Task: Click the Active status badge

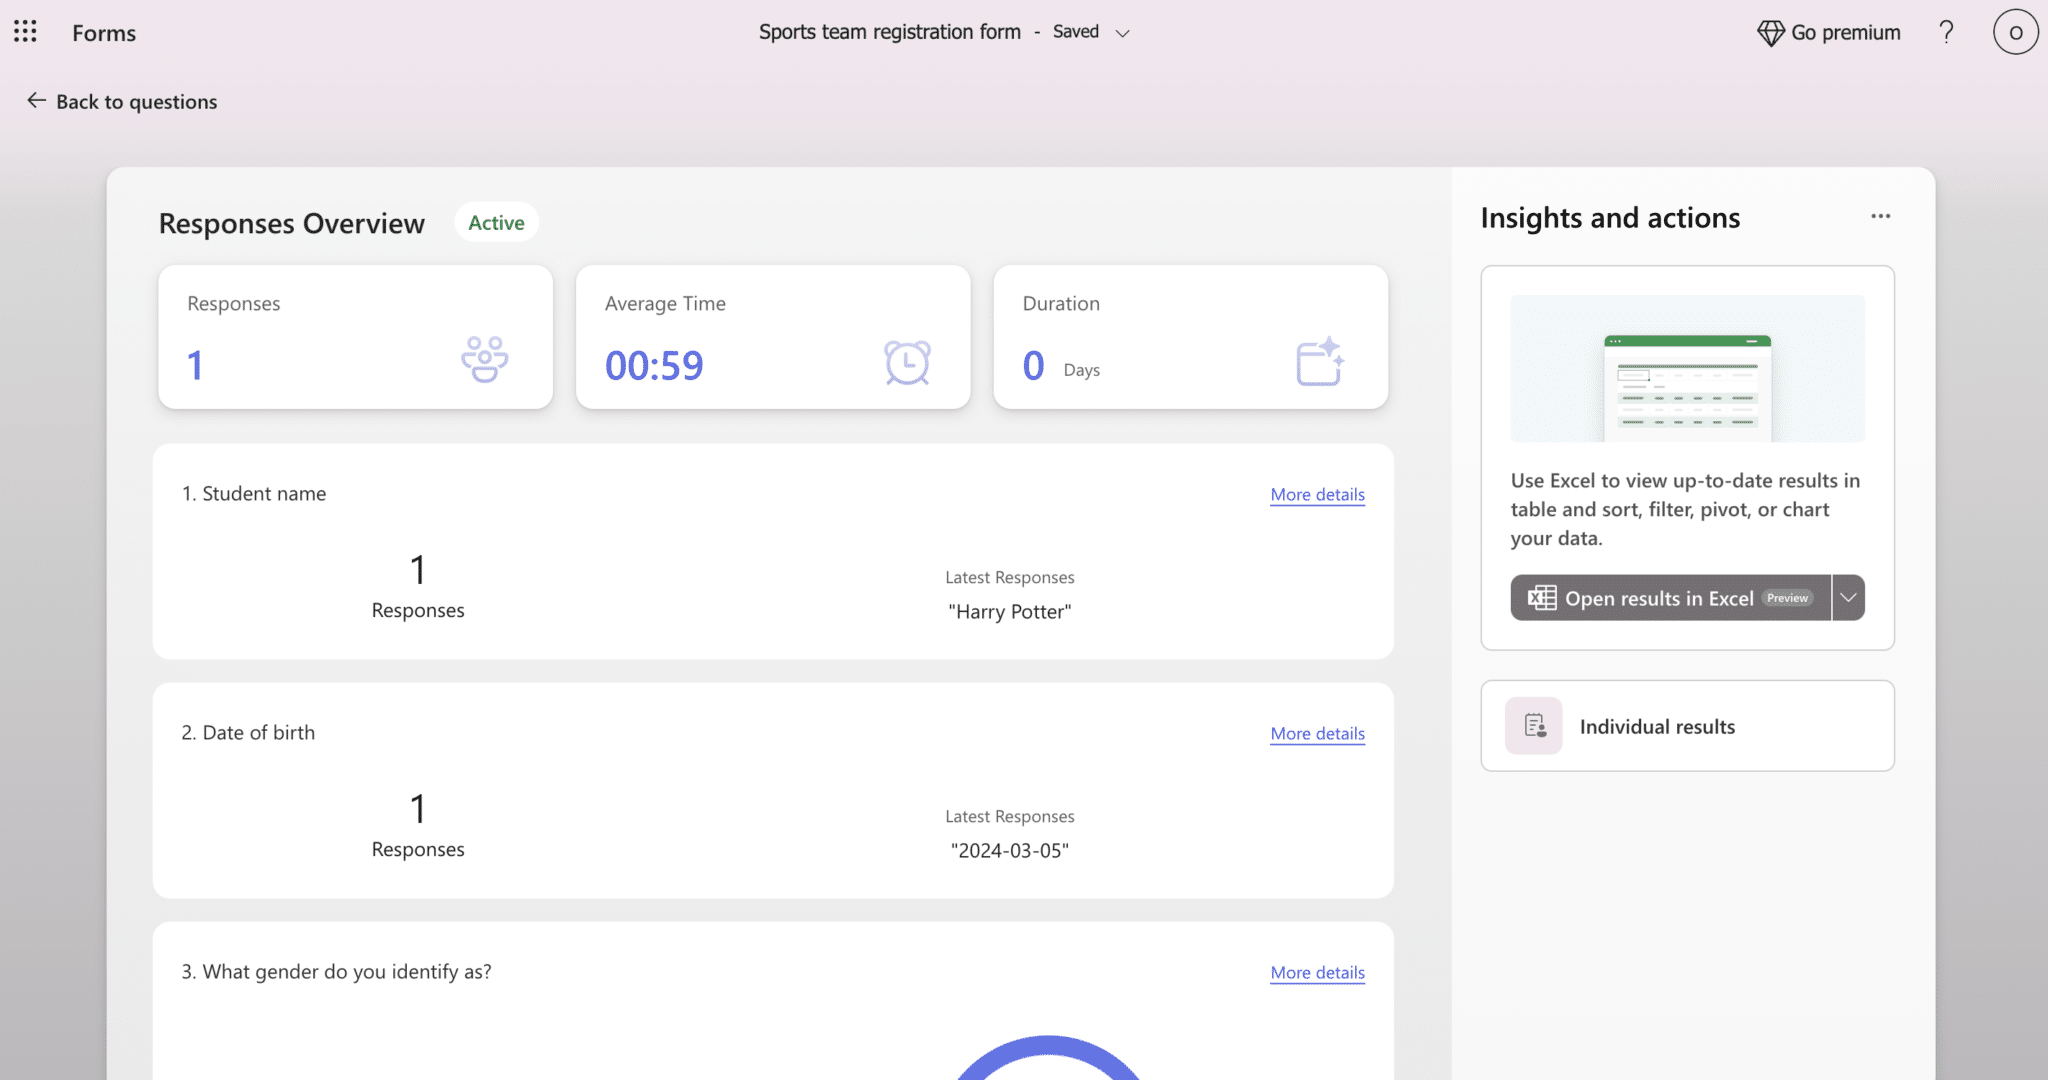Action: click(x=495, y=222)
